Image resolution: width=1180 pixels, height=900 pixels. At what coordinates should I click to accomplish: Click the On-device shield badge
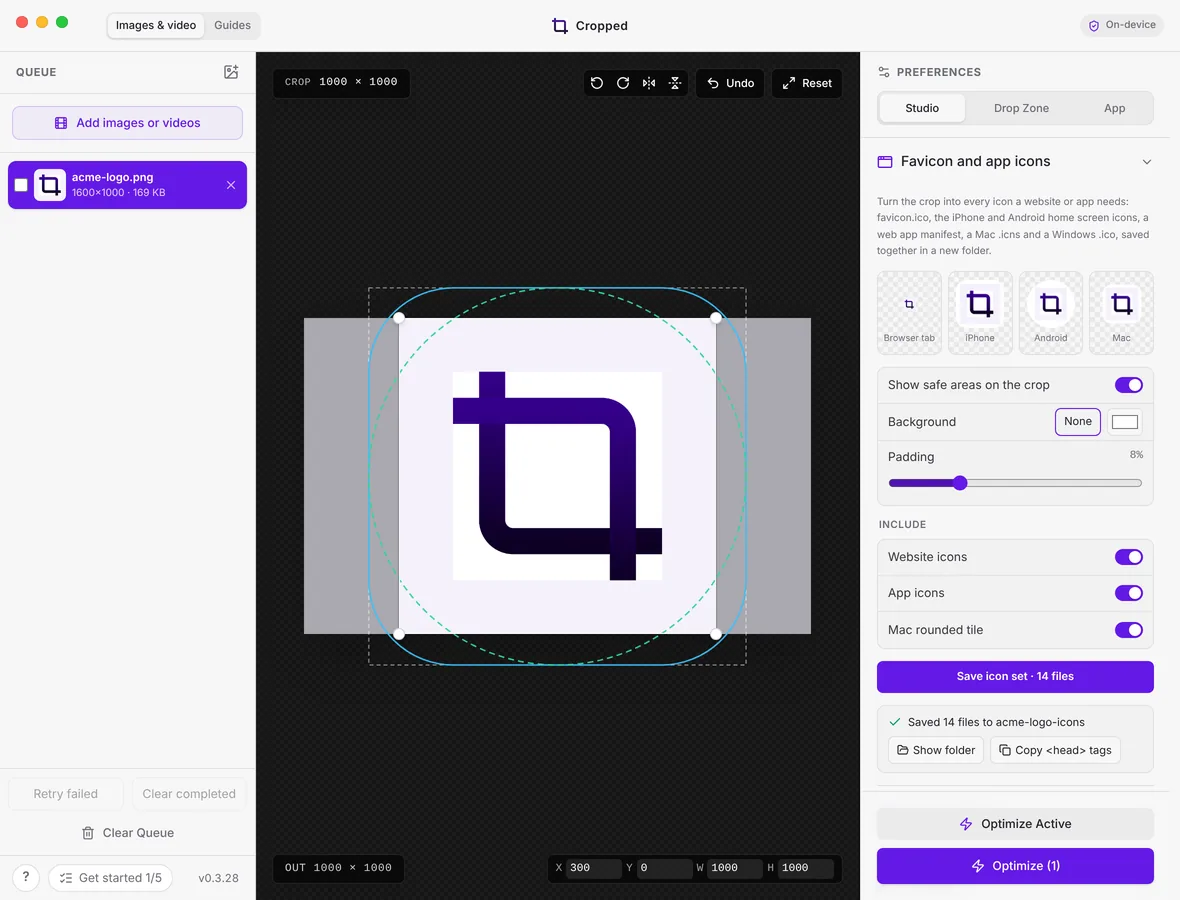coord(1121,25)
